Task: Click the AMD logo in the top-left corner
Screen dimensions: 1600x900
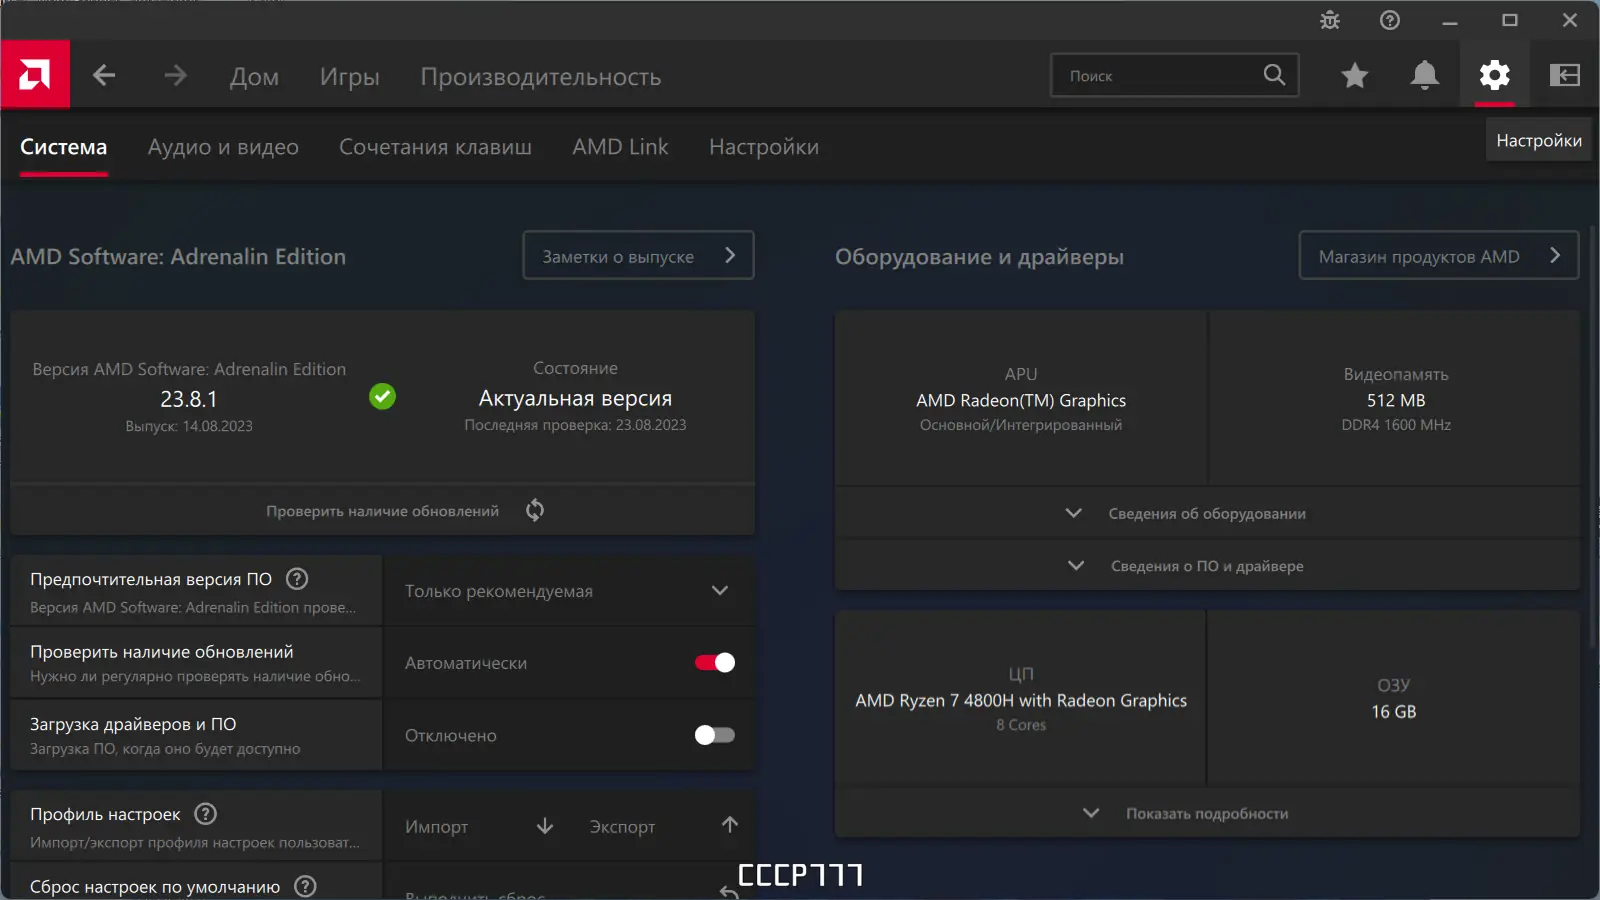Action: click(x=35, y=74)
